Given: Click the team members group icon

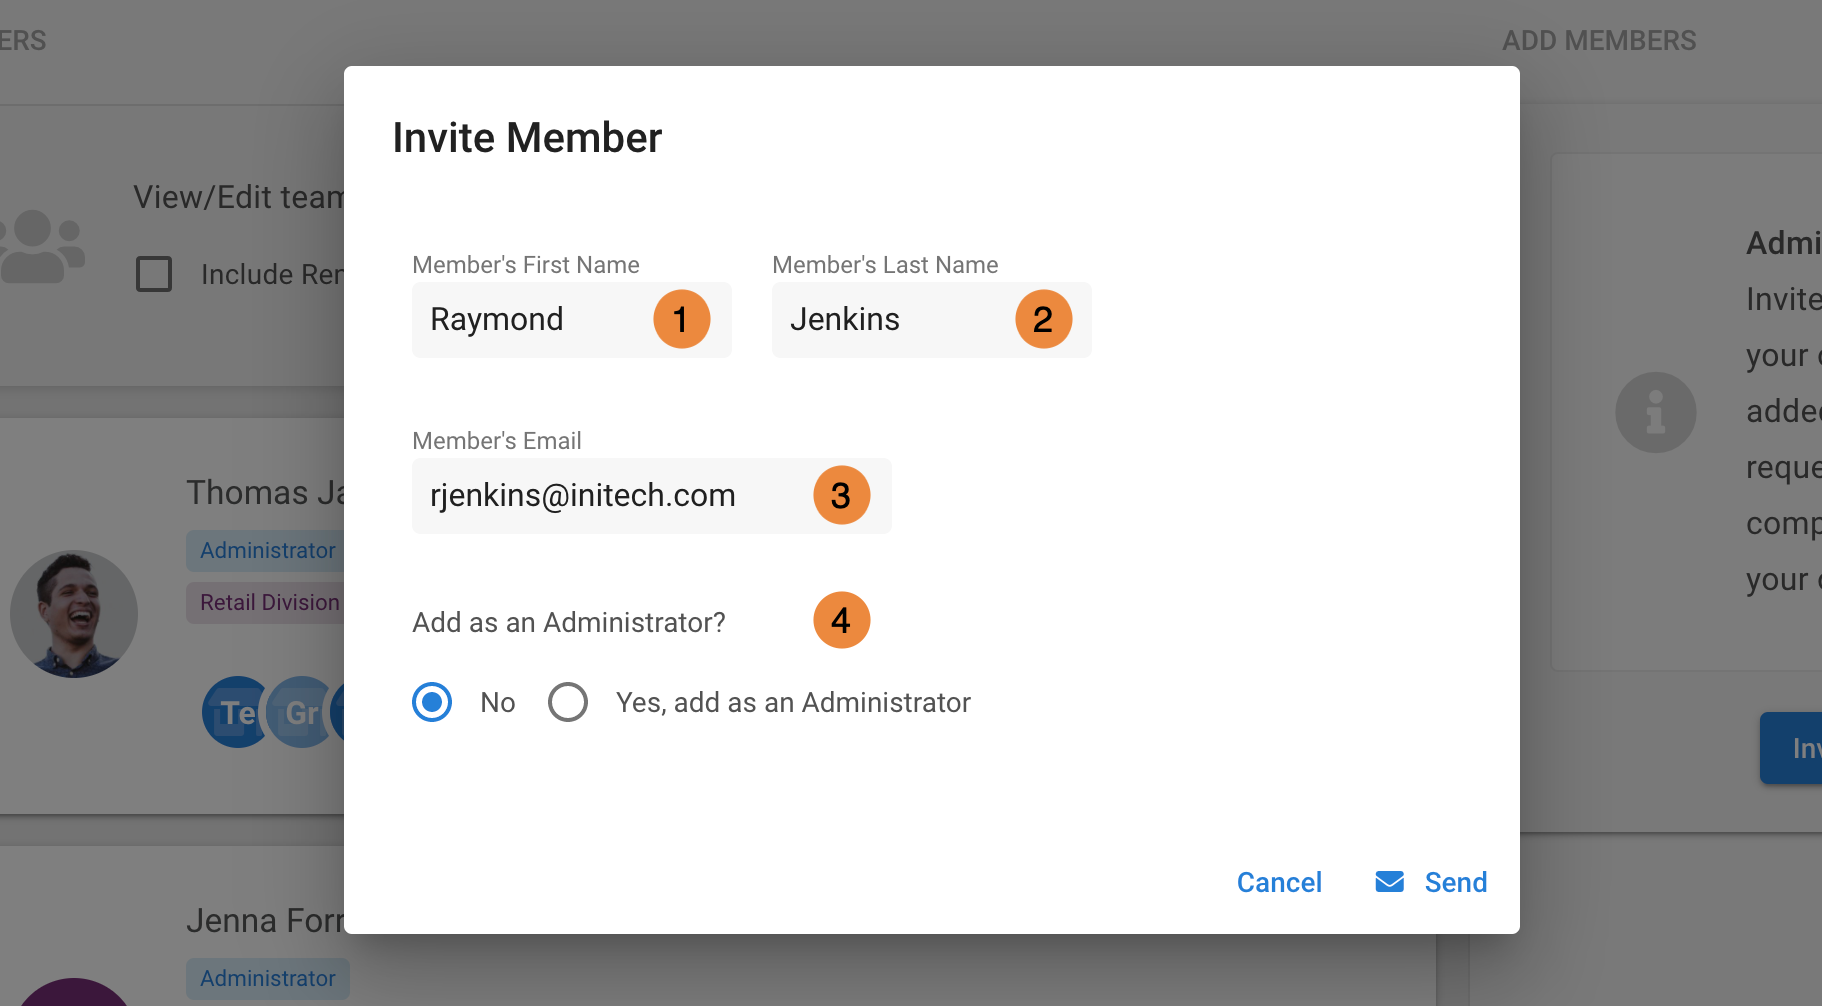Looking at the screenshot, I should [x=42, y=246].
